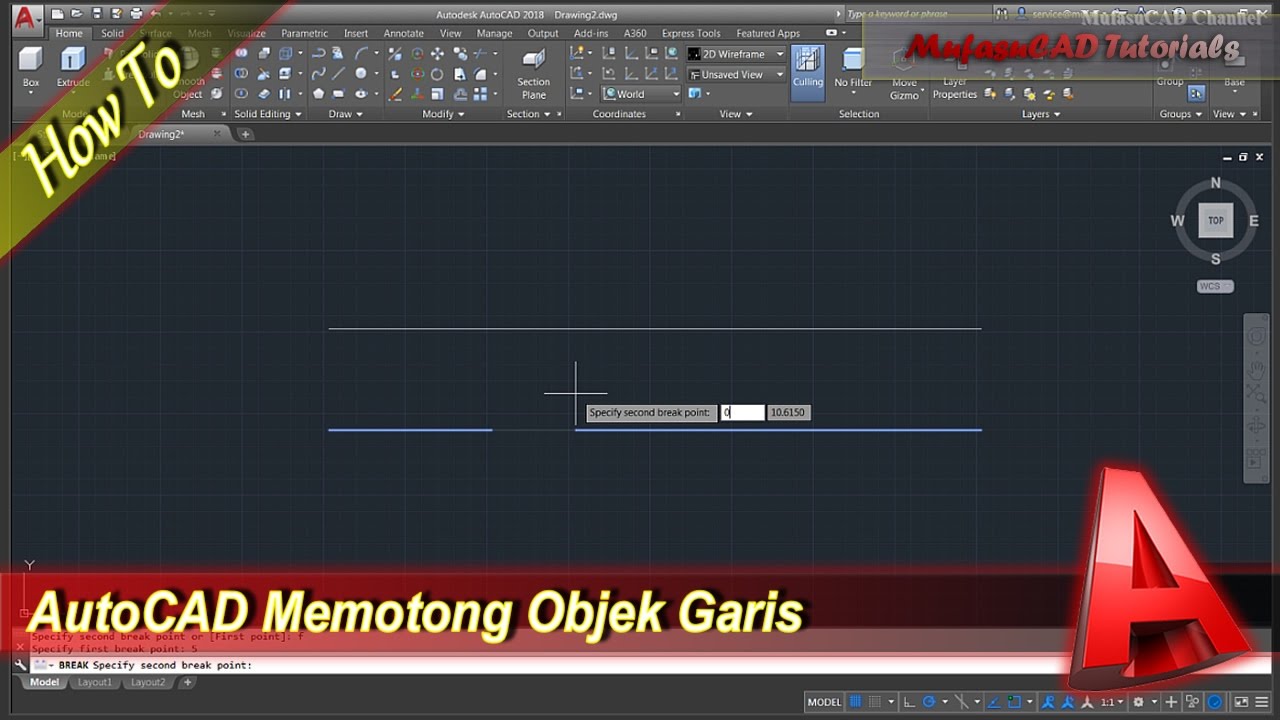
Task: Click TOP face on the ViewCube
Action: 1215,220
